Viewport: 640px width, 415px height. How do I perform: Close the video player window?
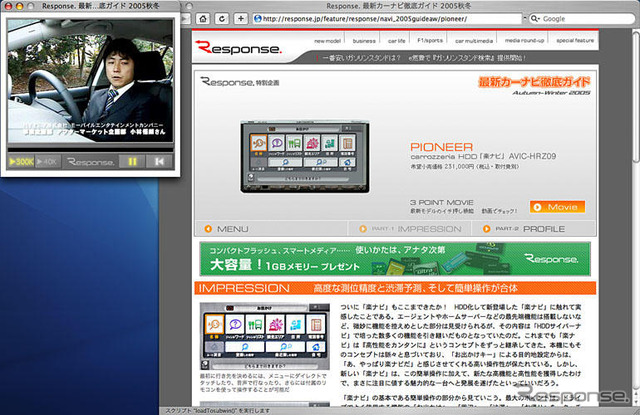(x=8, y=6)
